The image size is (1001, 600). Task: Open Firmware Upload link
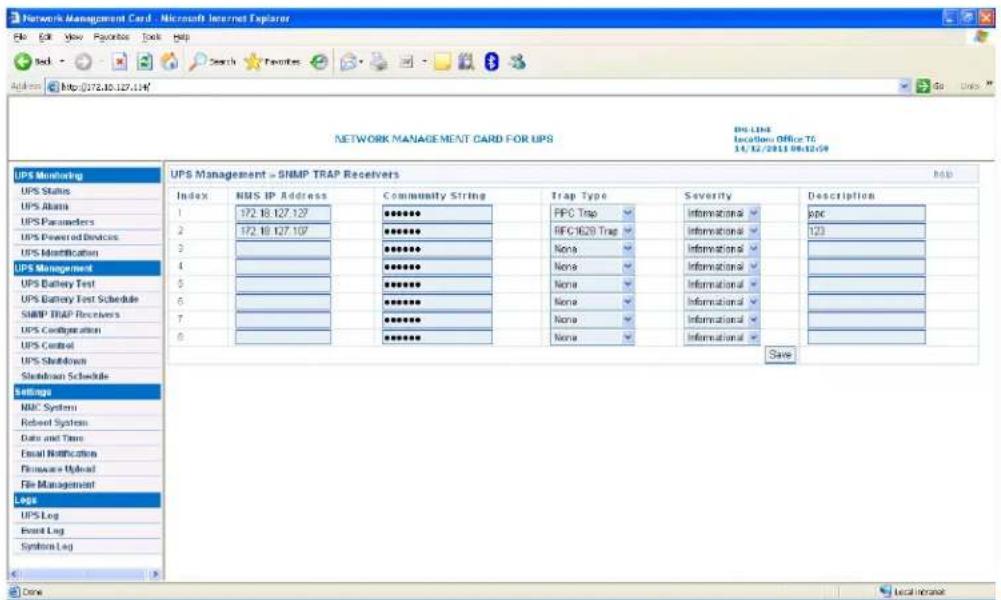pos(57,469)
